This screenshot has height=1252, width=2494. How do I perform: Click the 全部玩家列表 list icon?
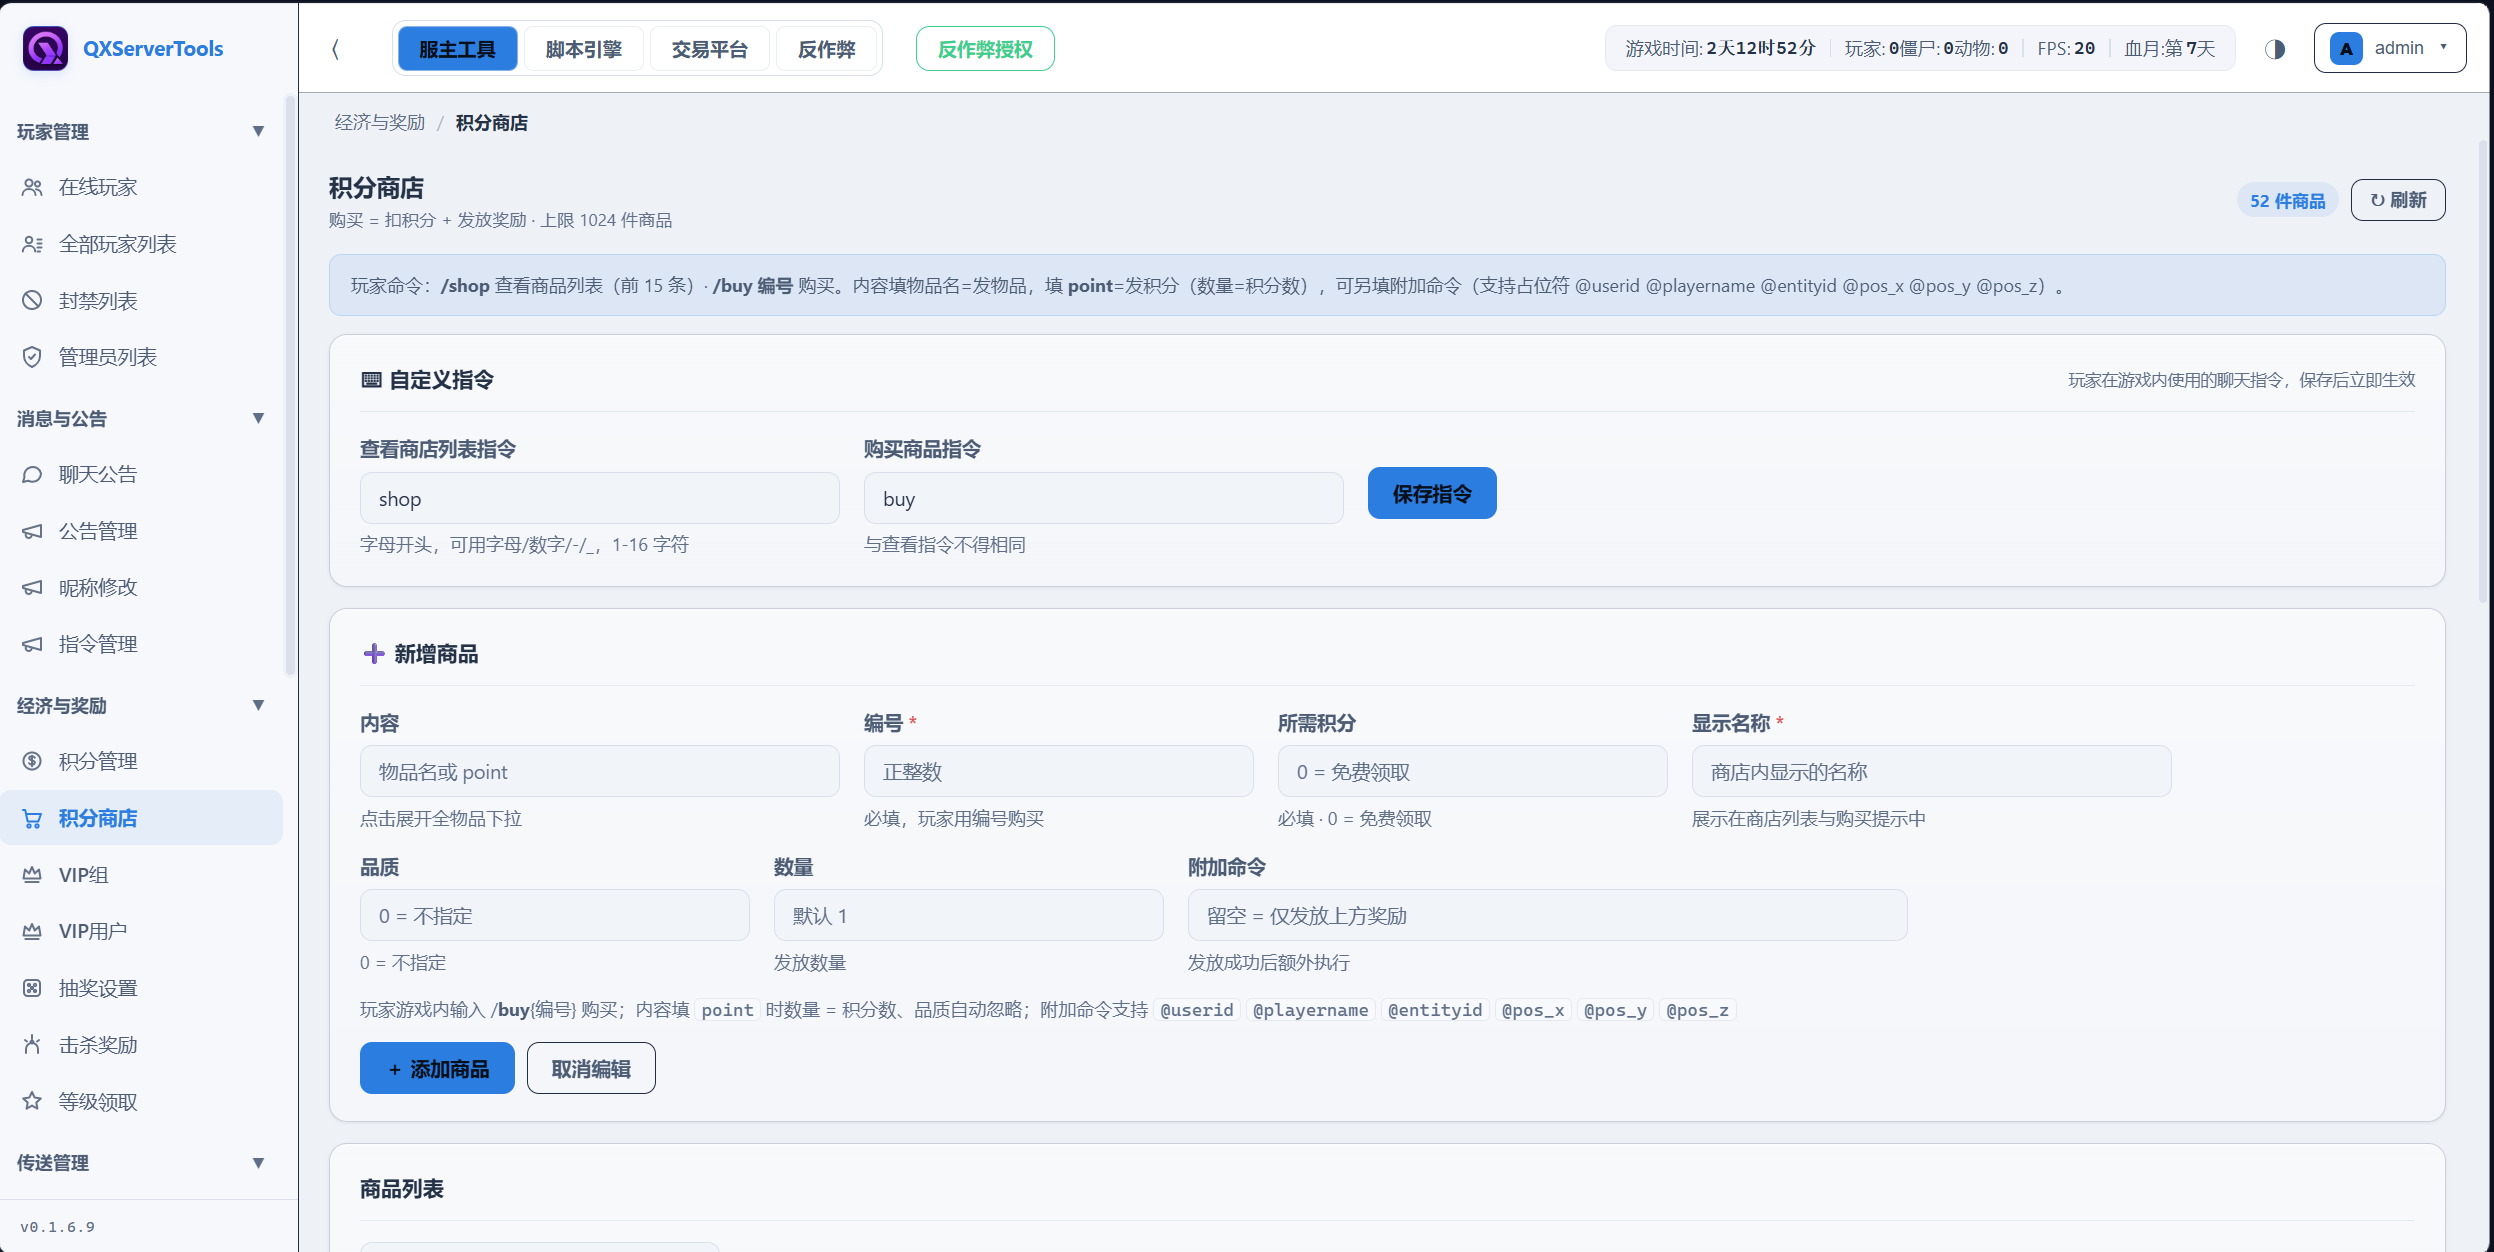click(x=32, y=244)
